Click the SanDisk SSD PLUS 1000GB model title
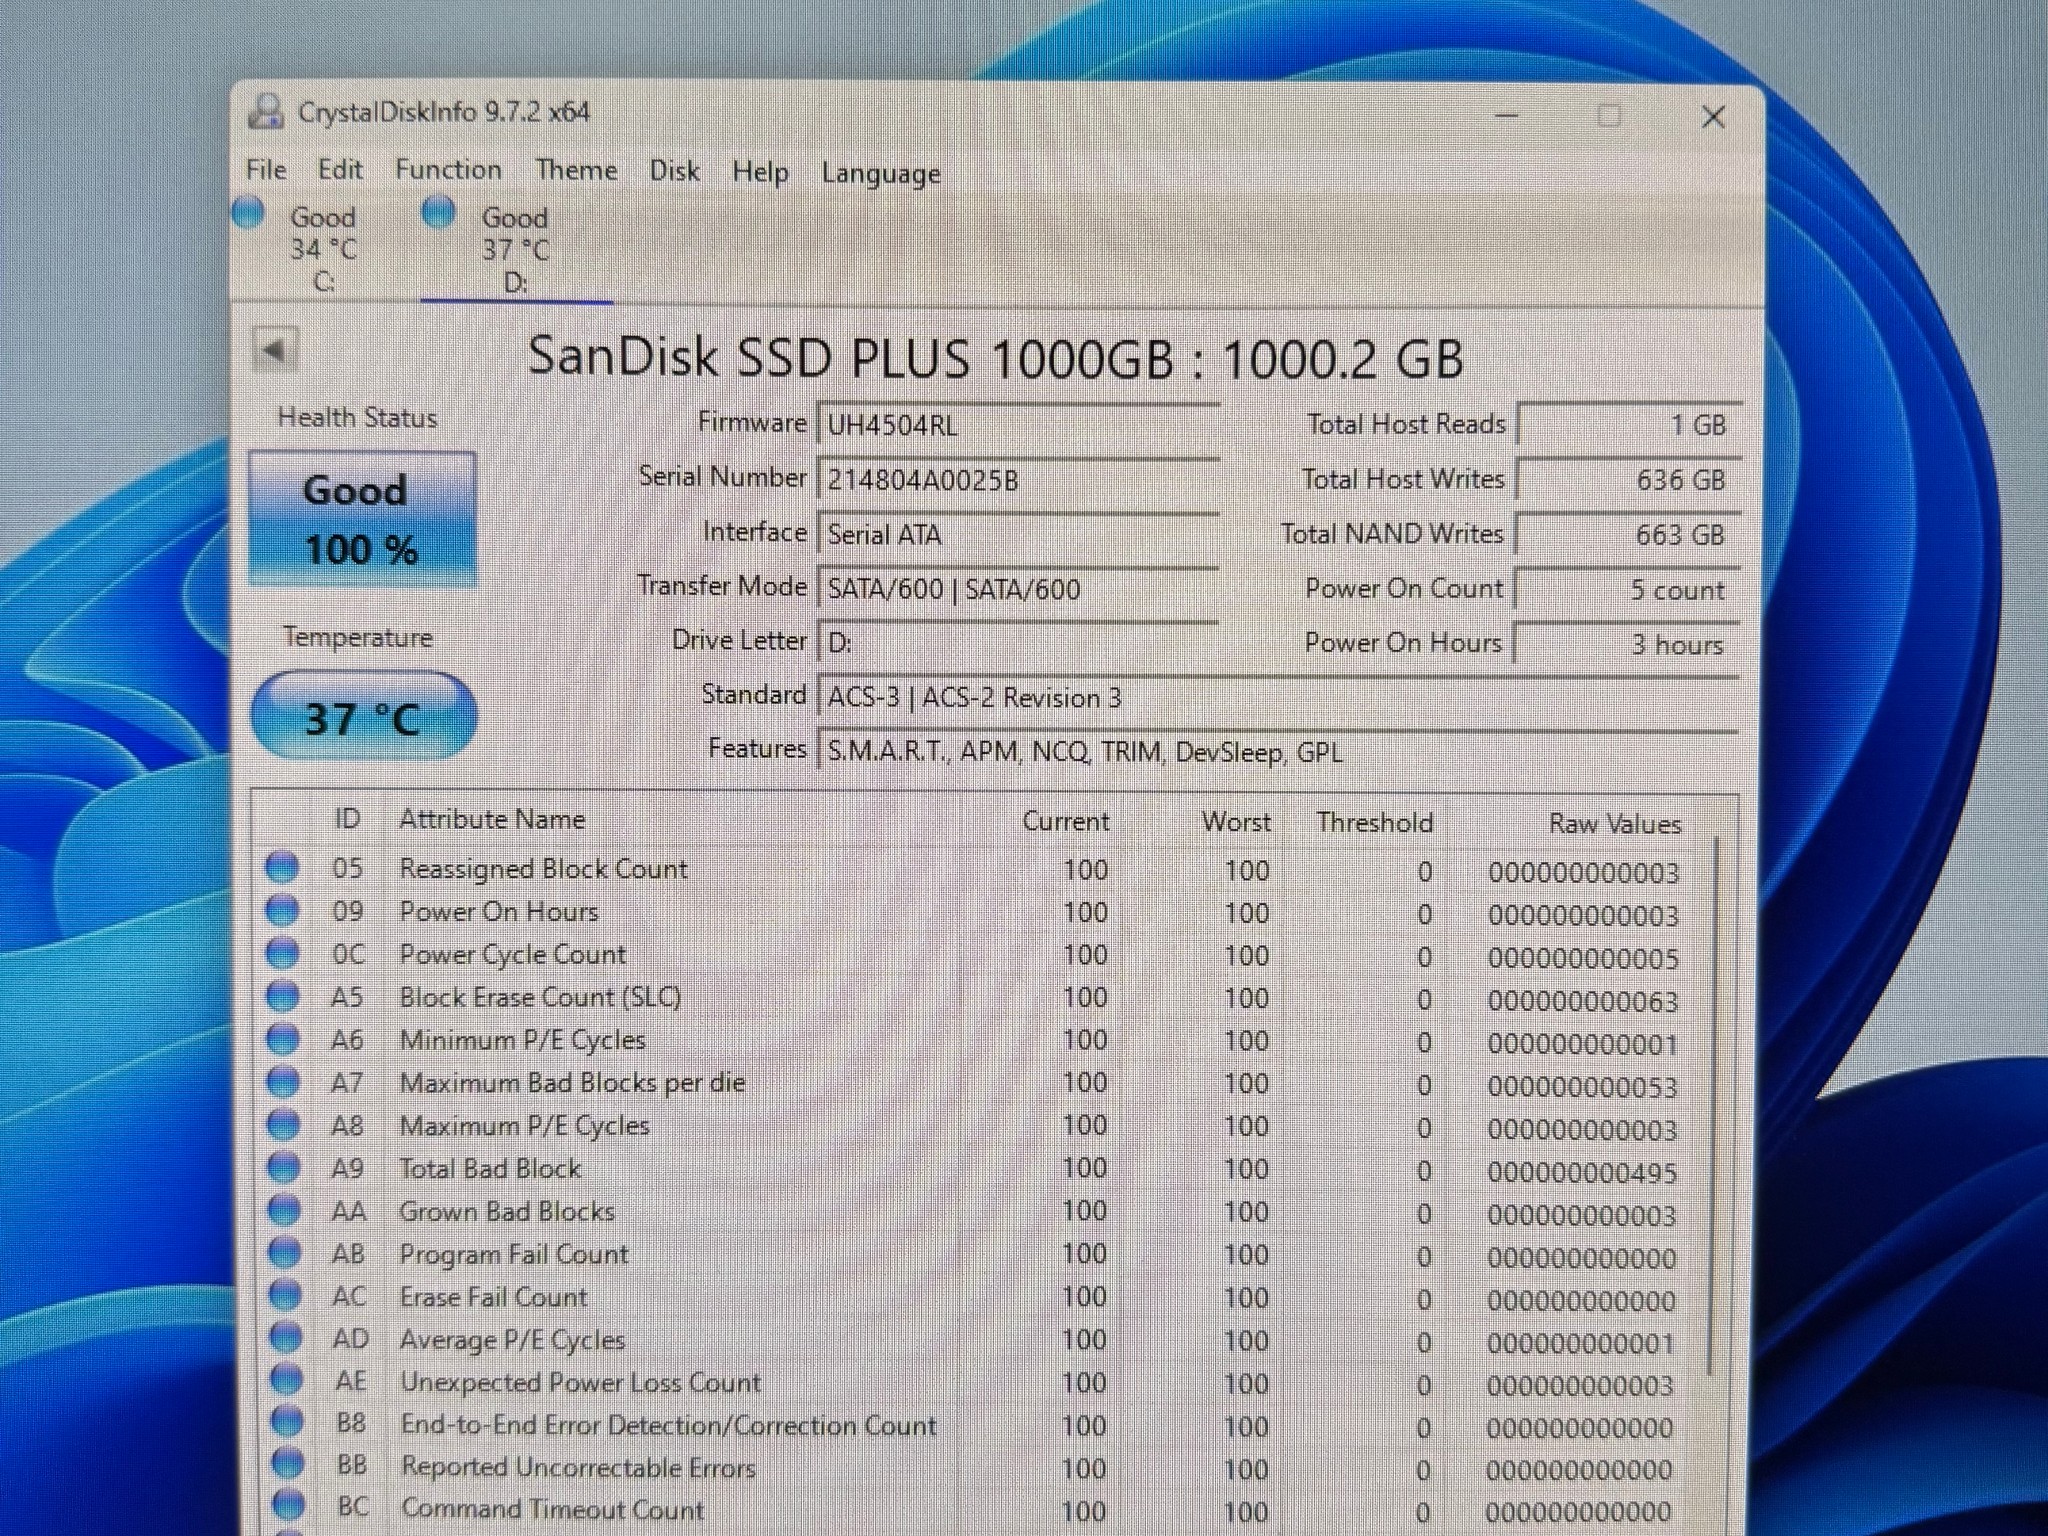 (995, 357)
